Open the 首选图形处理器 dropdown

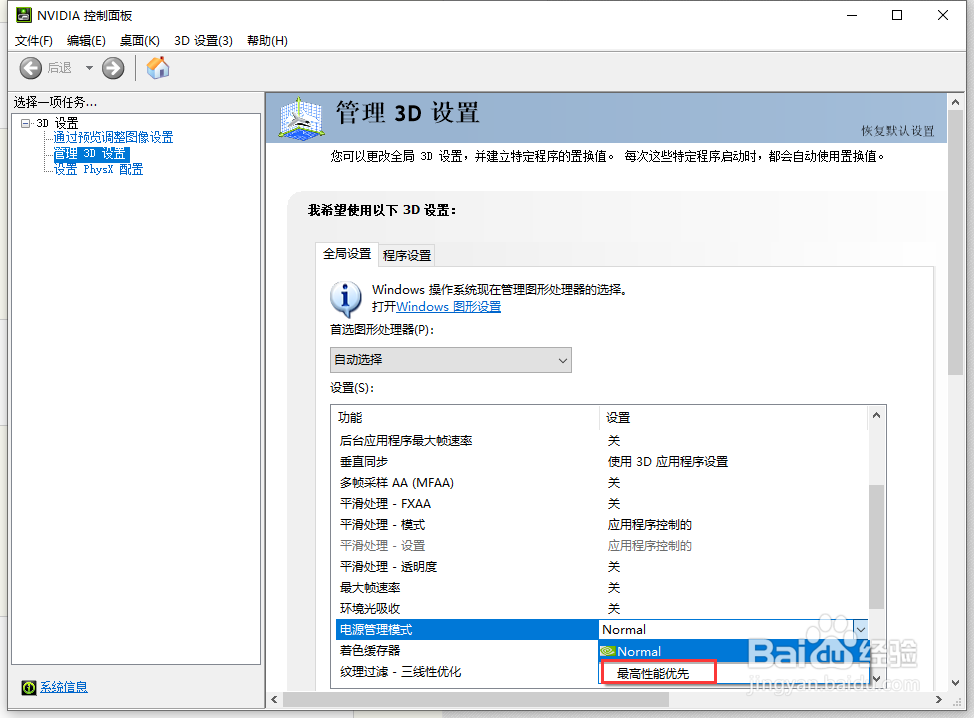point(565,359)
